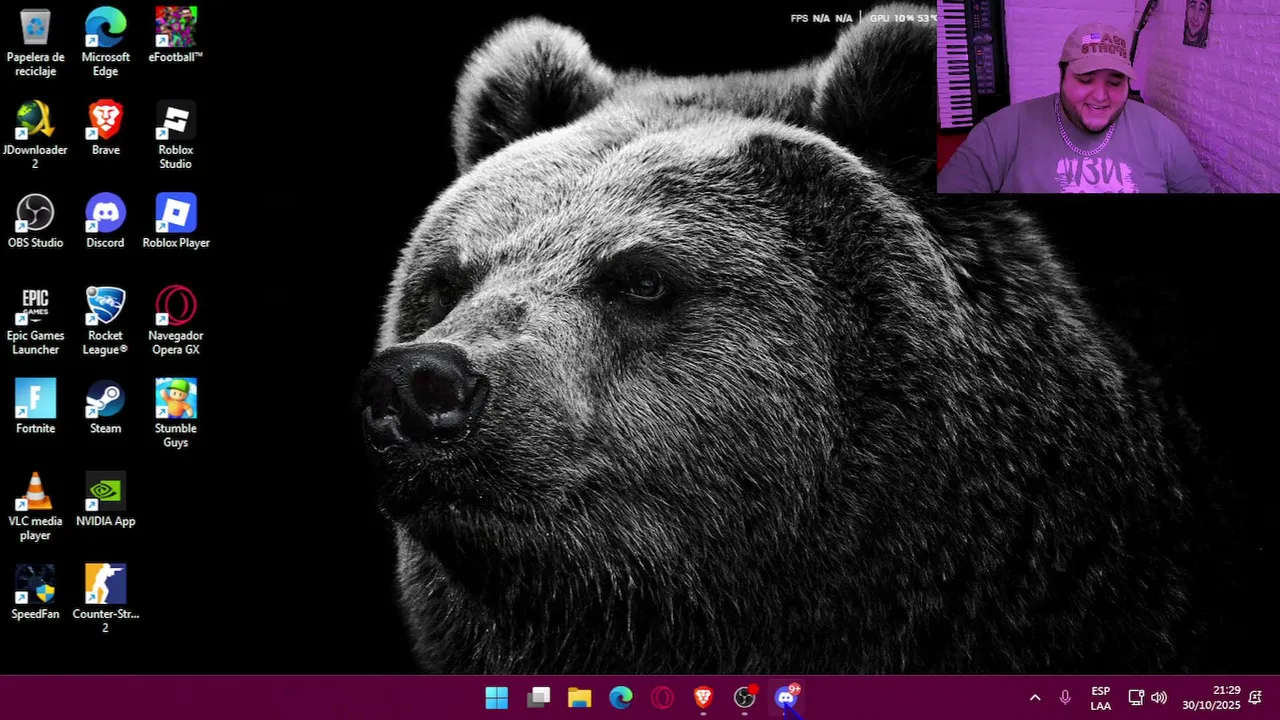Select the NVIDIA App desktop icon
The height and width of the screenshot is (720, 1280).
point(105,500)
